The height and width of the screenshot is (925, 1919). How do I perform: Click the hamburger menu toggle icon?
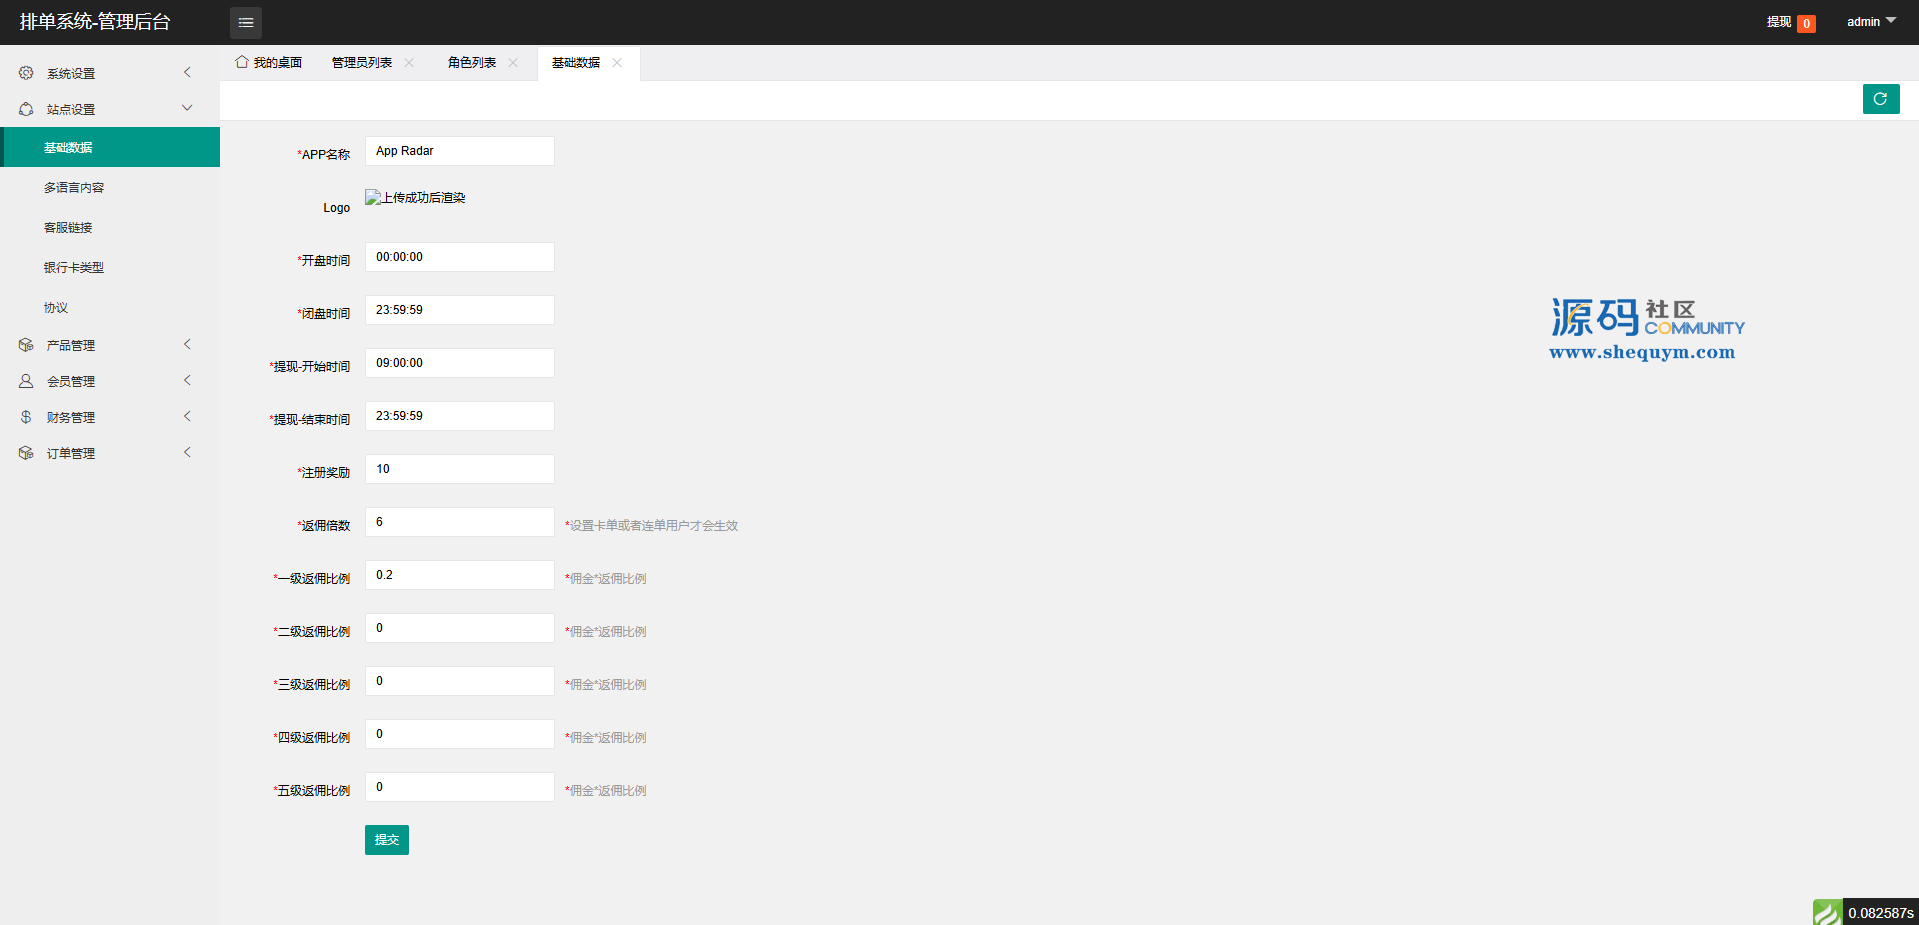245,22
